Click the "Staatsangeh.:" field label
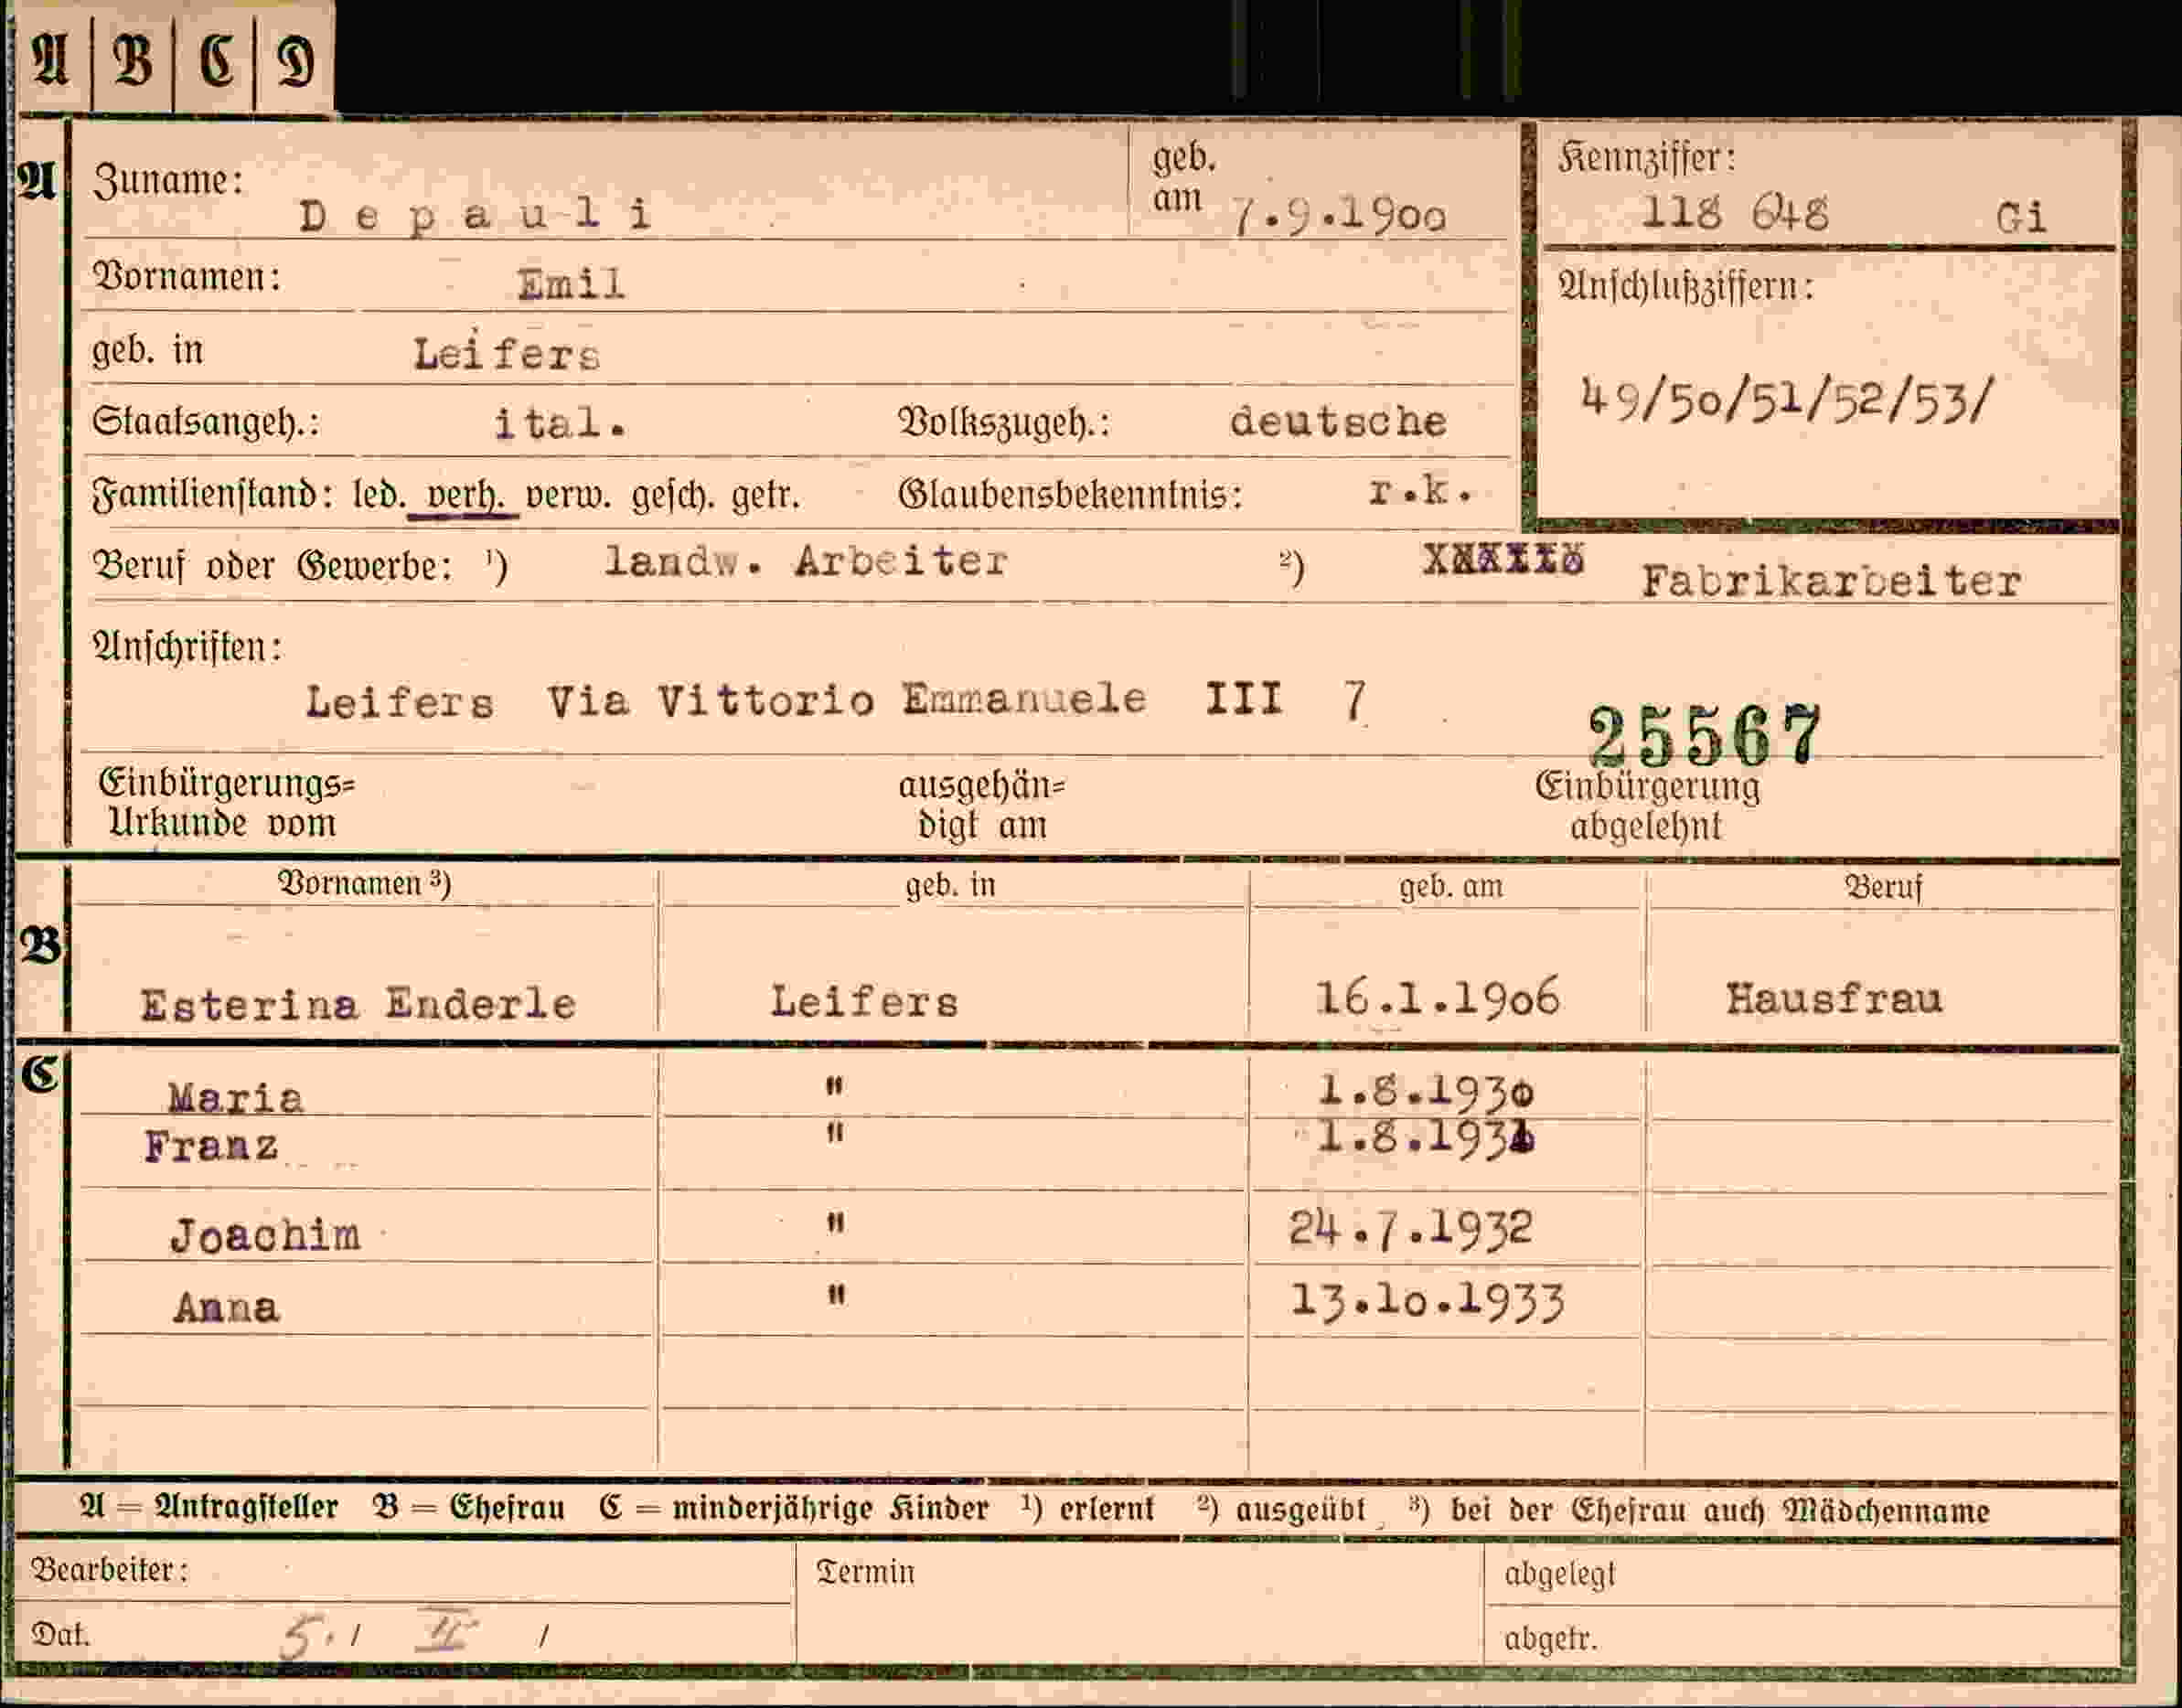 (206, 422)
